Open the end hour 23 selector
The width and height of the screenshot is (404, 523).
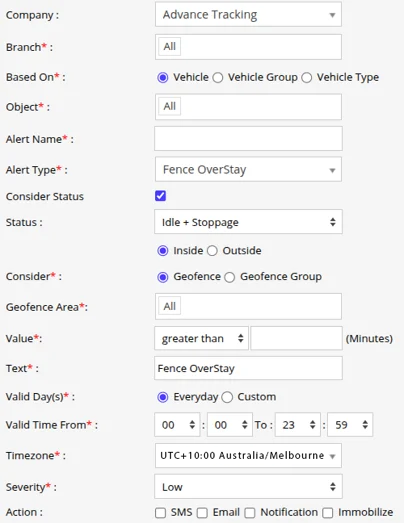(x=298, y=425)
